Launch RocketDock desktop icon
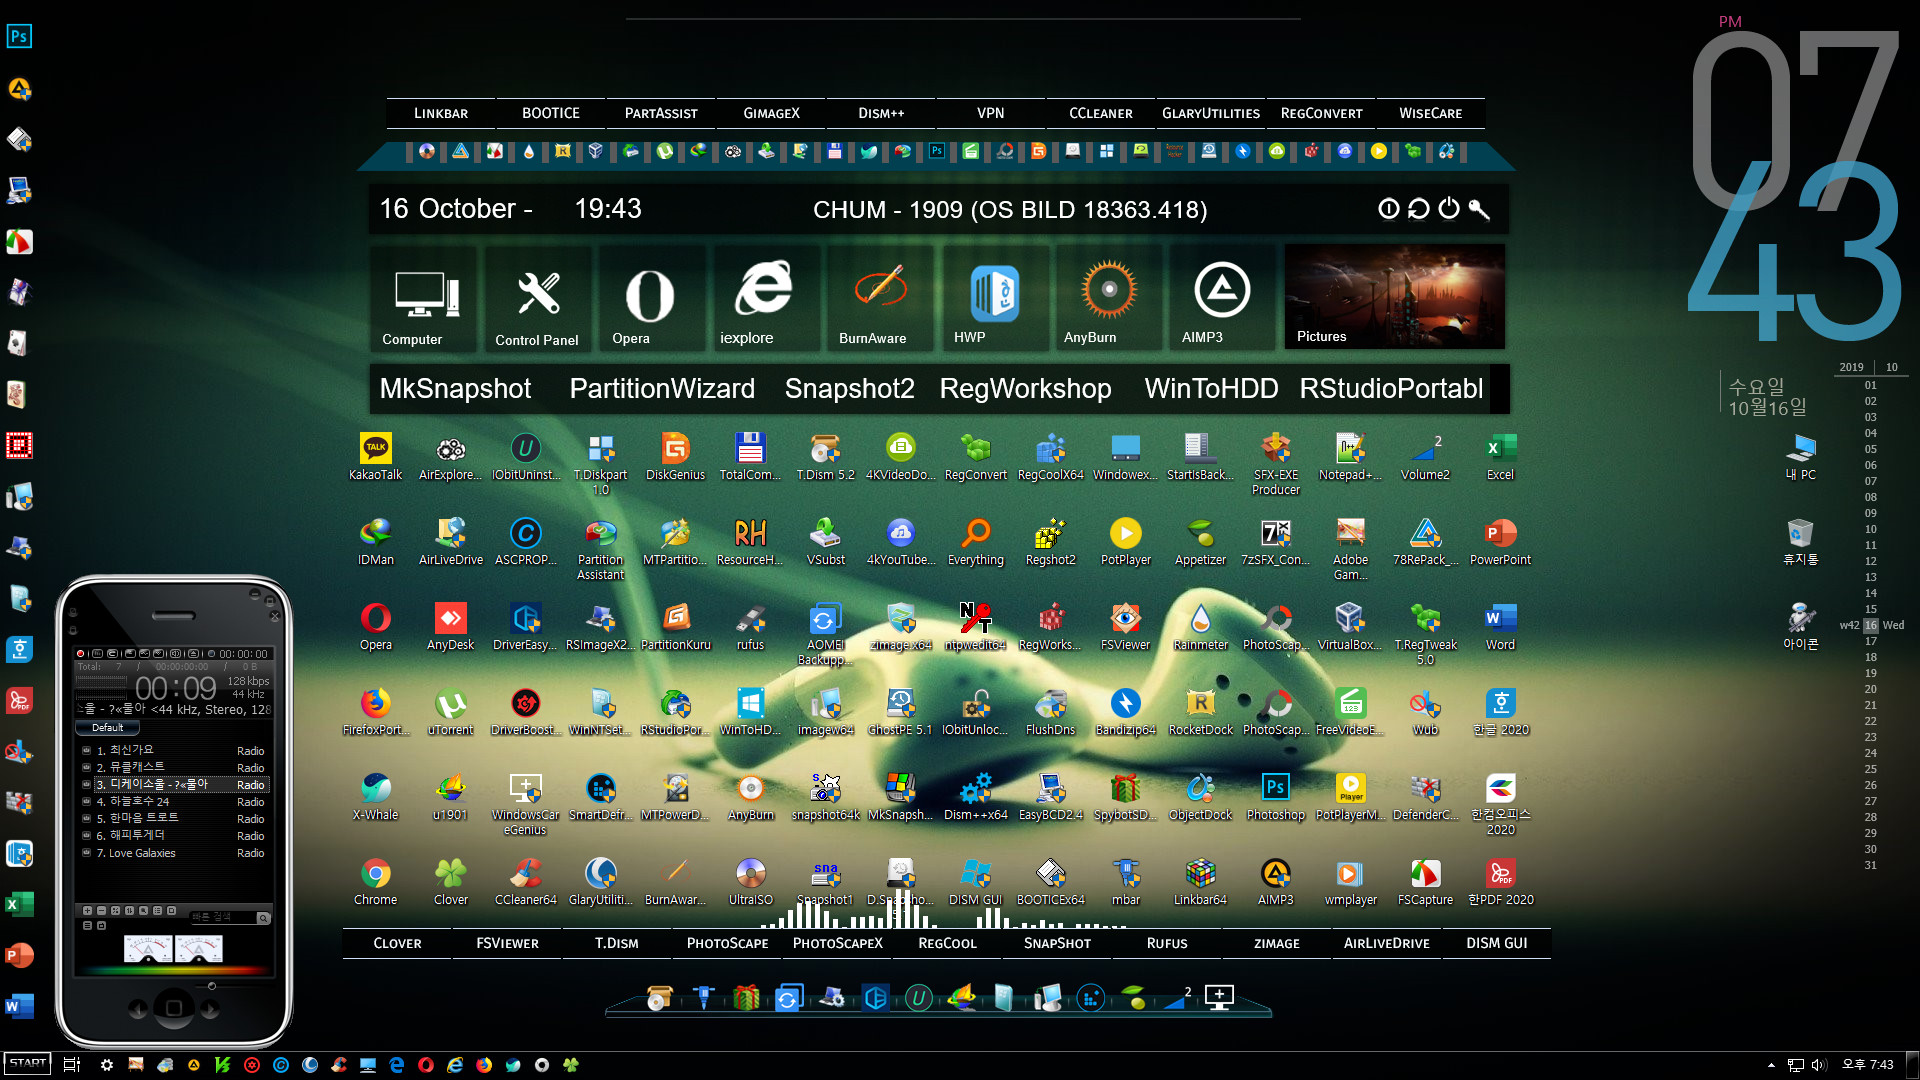This screenshot has height=1080, width=1920. (x=1200, y=711)
